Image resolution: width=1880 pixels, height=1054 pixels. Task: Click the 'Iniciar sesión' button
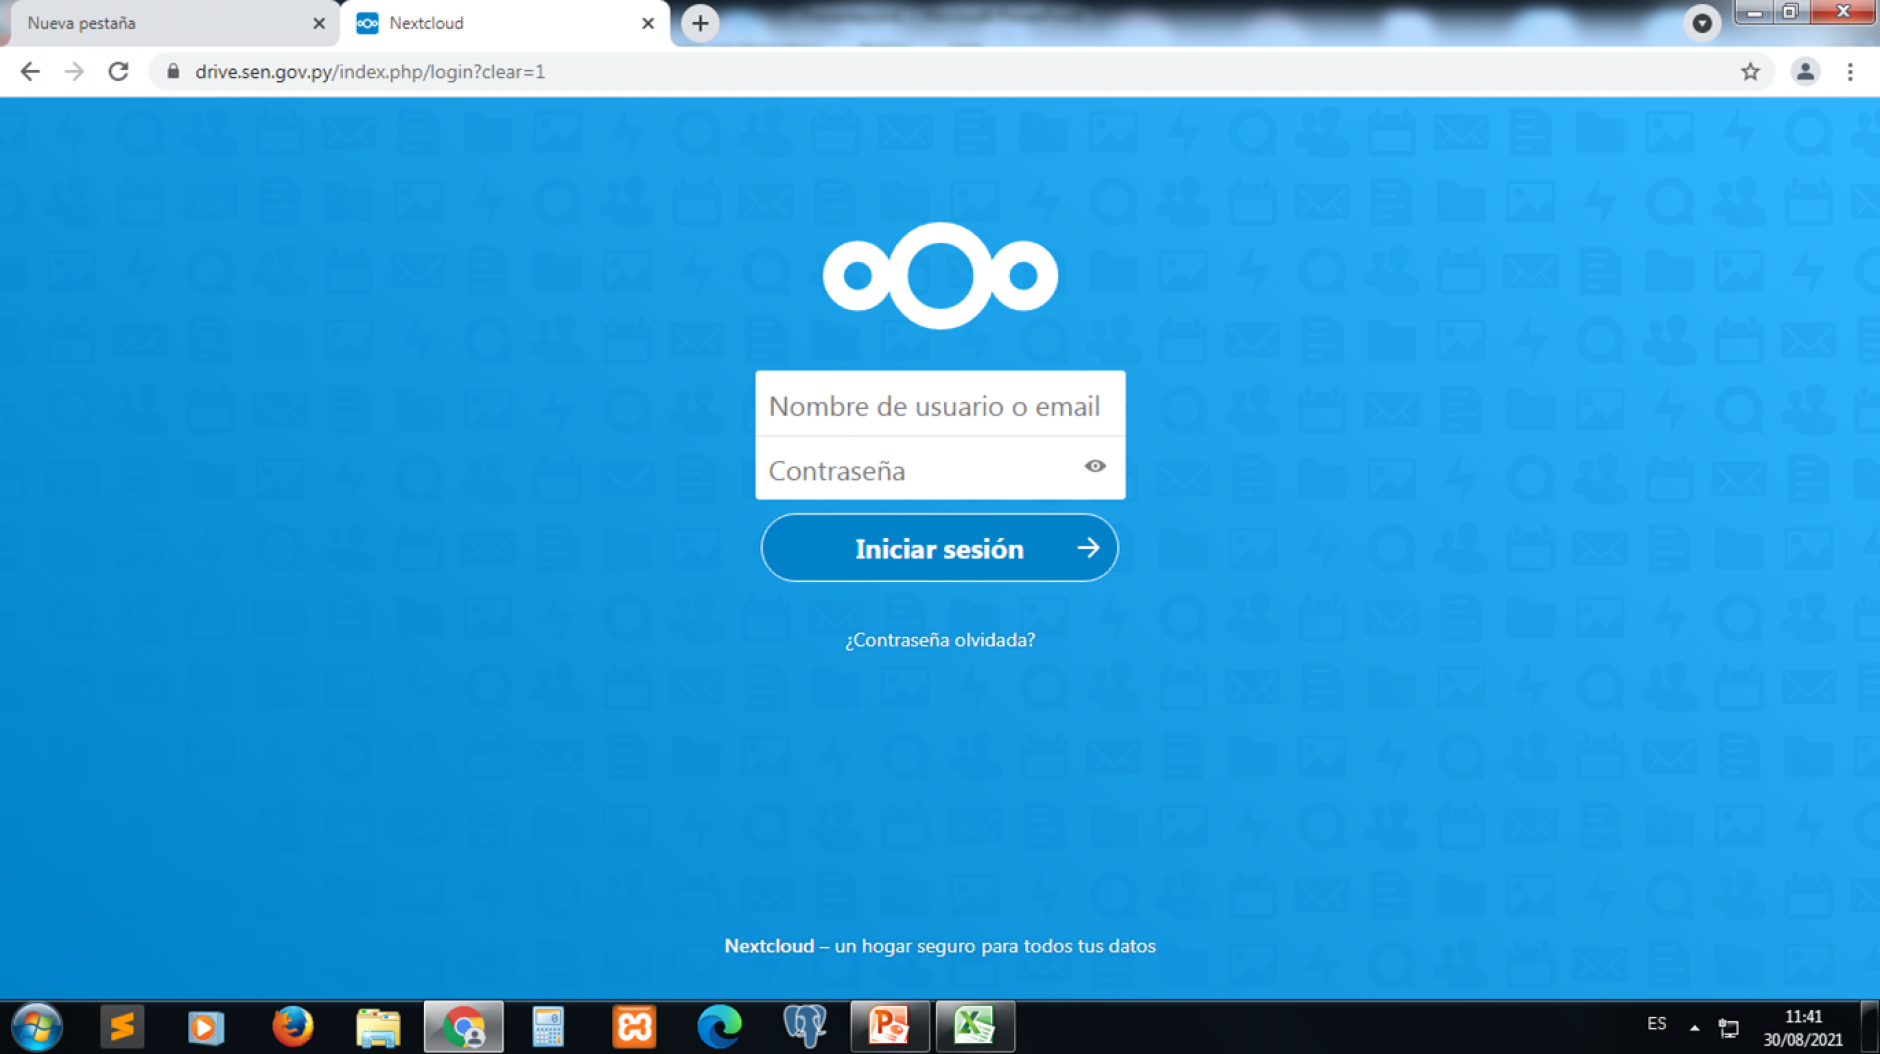[x=940, y=548]
